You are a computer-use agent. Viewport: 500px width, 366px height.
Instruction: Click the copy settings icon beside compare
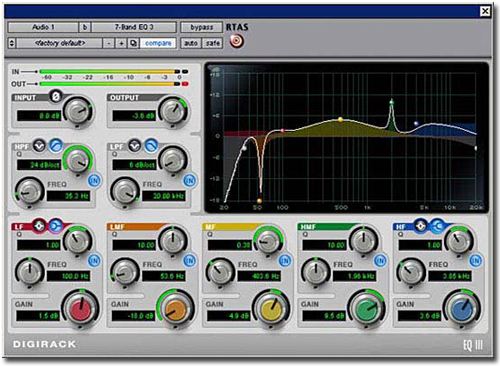tap(133, 43)
